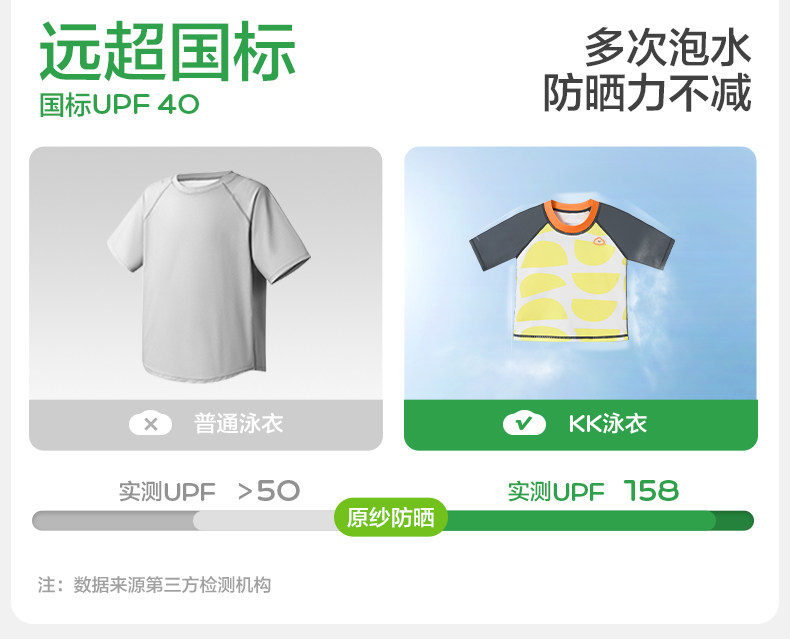Click the 国标UPF 40 subtitle
The image size is (790, 639).
click(x=119, y=105)
